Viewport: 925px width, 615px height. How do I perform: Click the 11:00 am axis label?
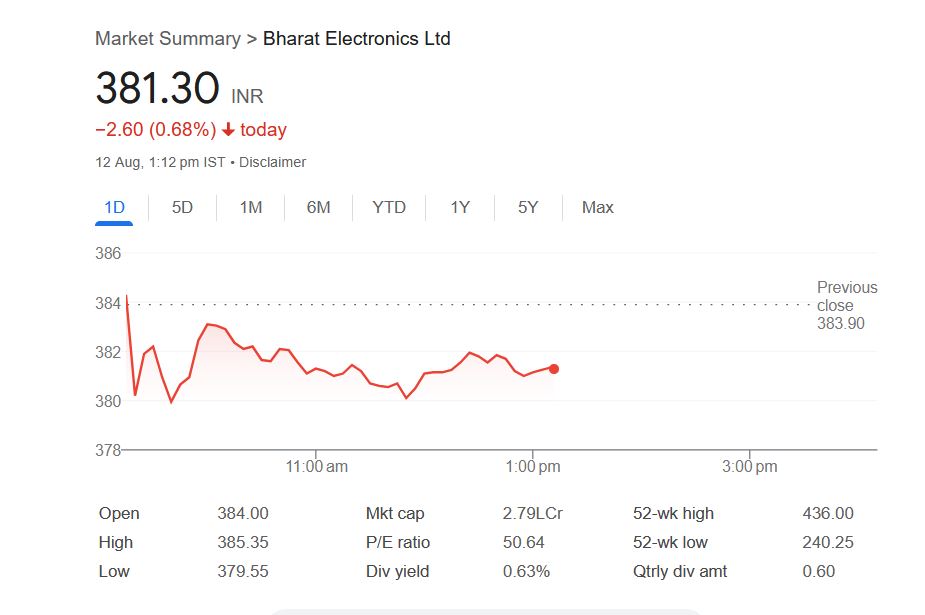(316, 467)
